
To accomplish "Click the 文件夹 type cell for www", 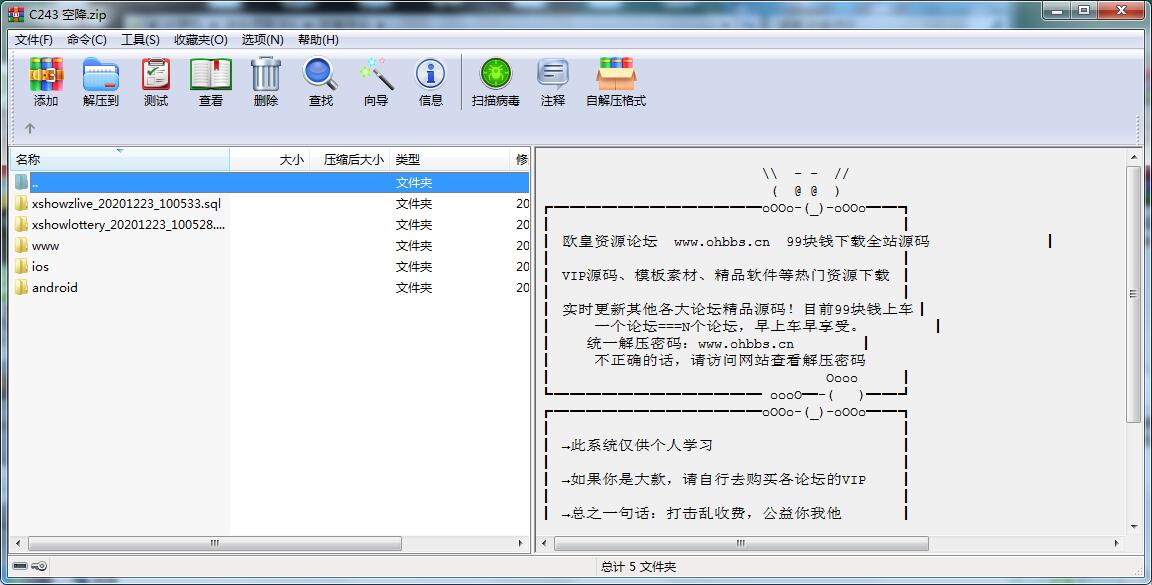I will click(x=414, y=245).
